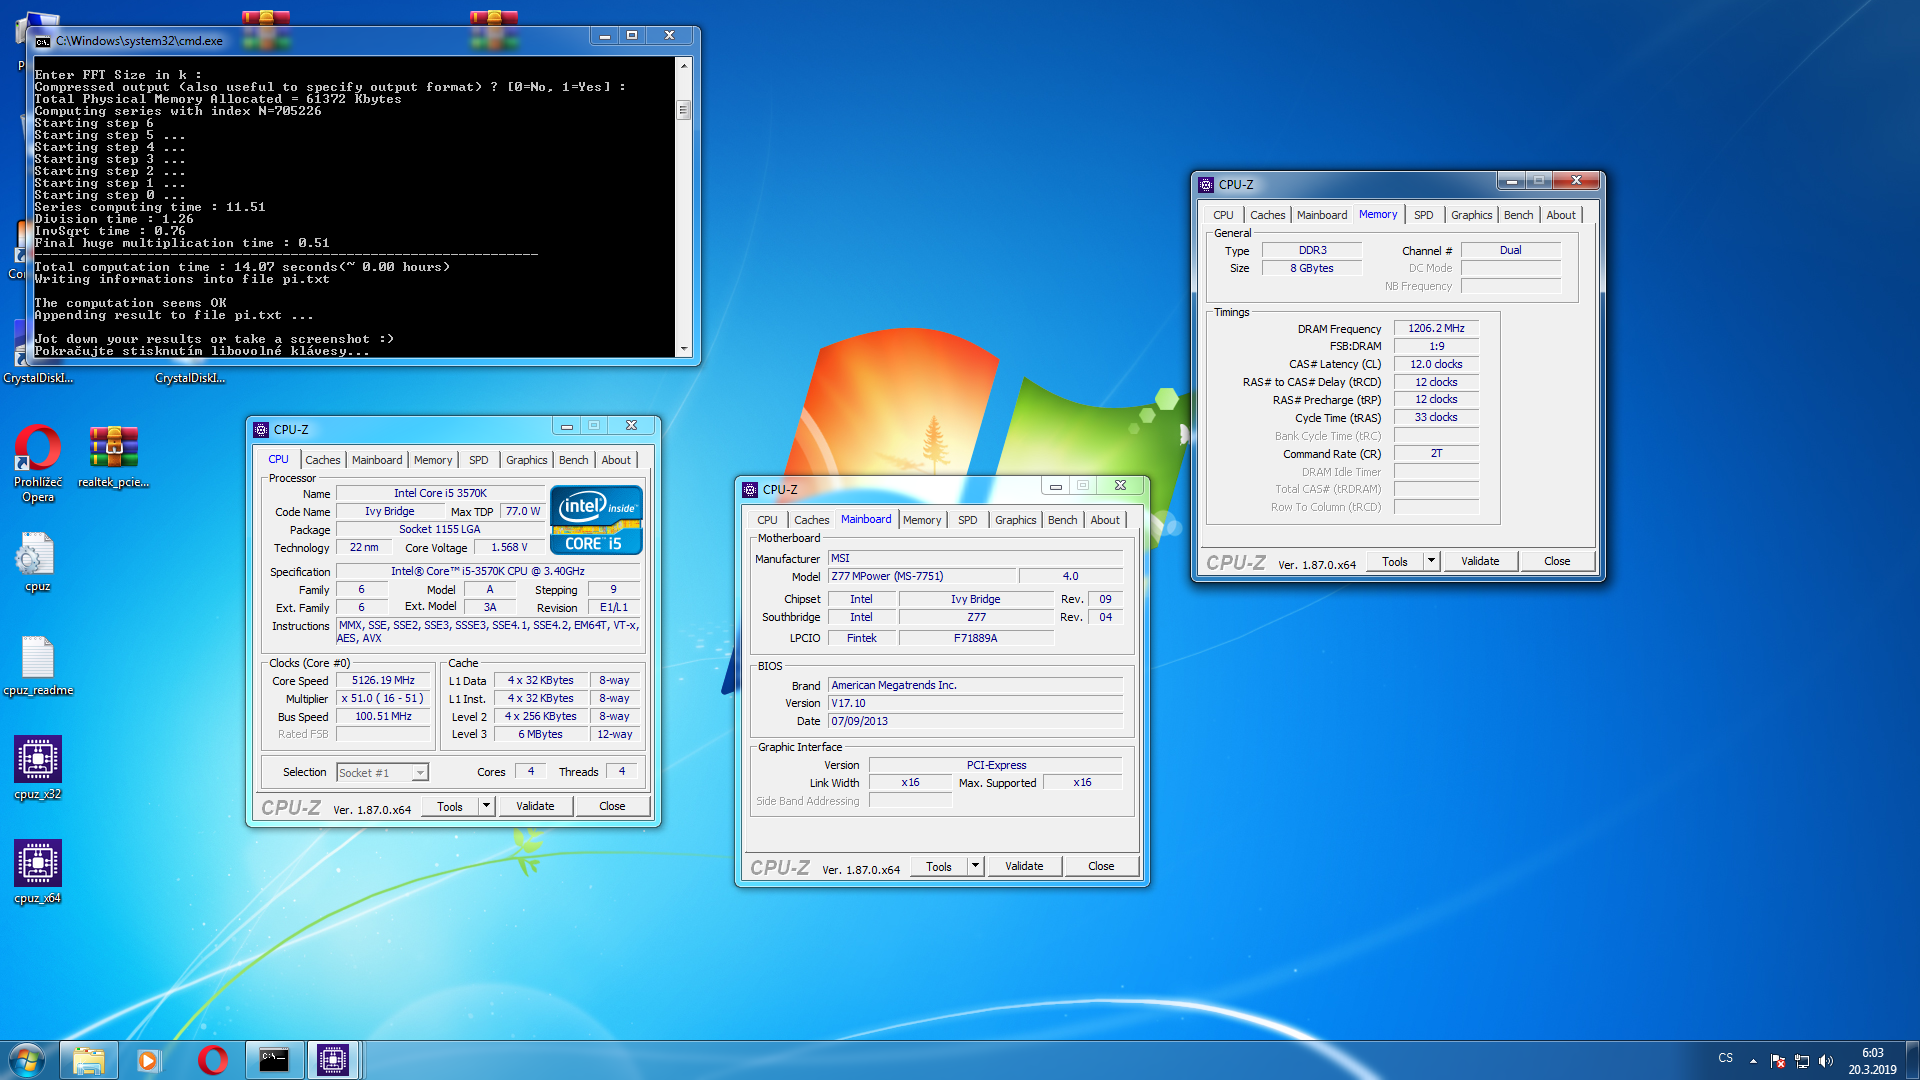Open Caches tab in Memory window
Image resolution: width=1920 pixels, height=1080 pixels.
(x=1267, y=215)
